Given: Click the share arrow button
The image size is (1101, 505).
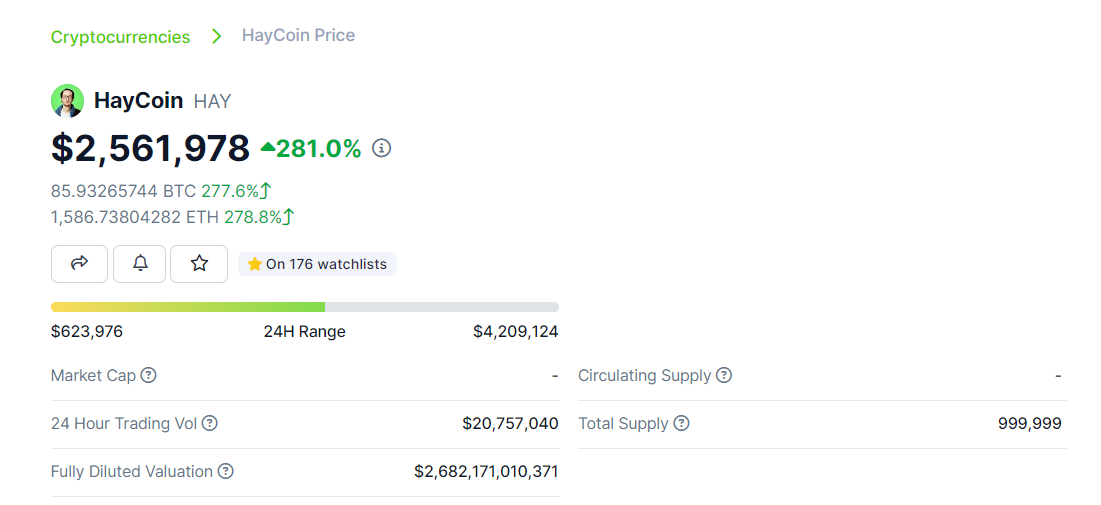Looking at the screenshot, I should point(80,264).
